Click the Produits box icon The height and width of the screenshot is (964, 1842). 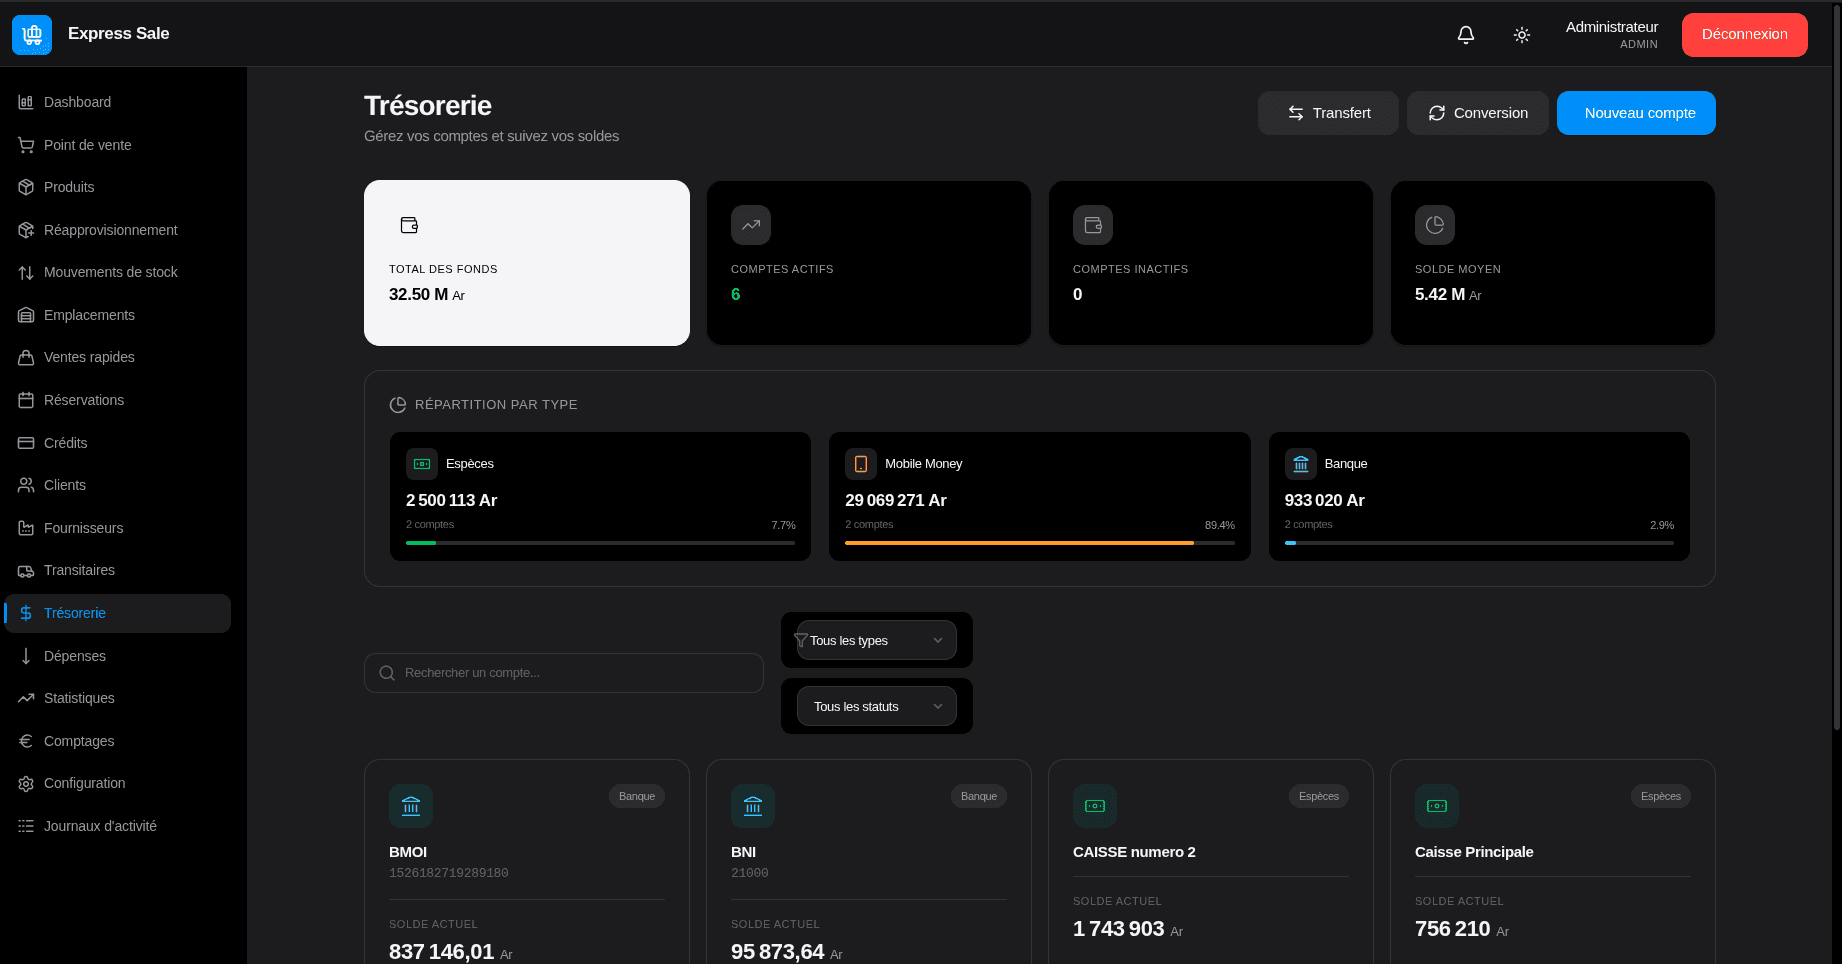[26, 187]
